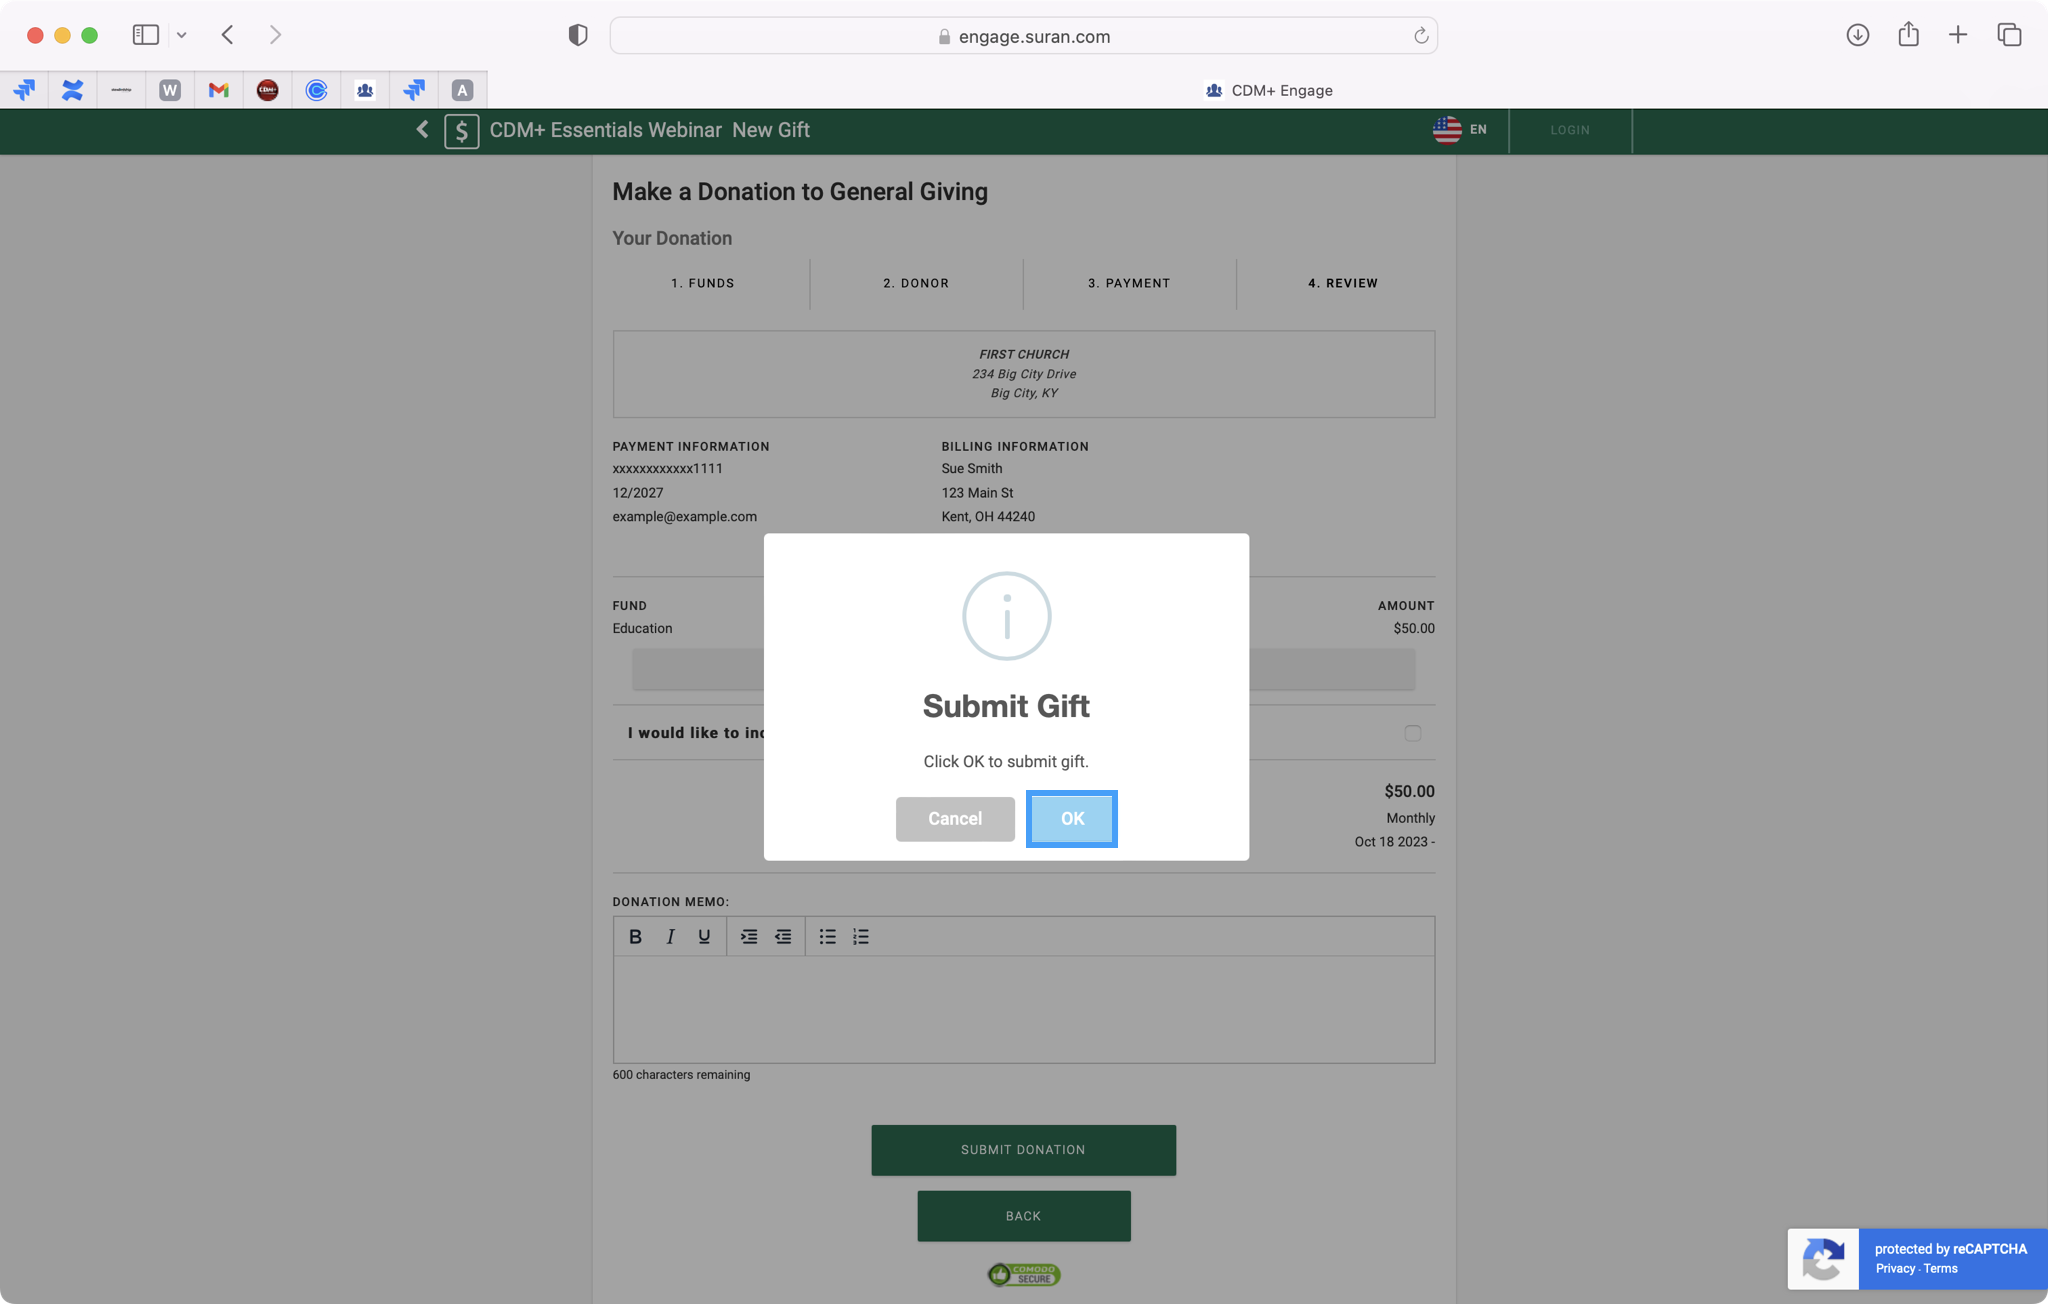Switch to the 1. Funds step tab

point(702,284)
